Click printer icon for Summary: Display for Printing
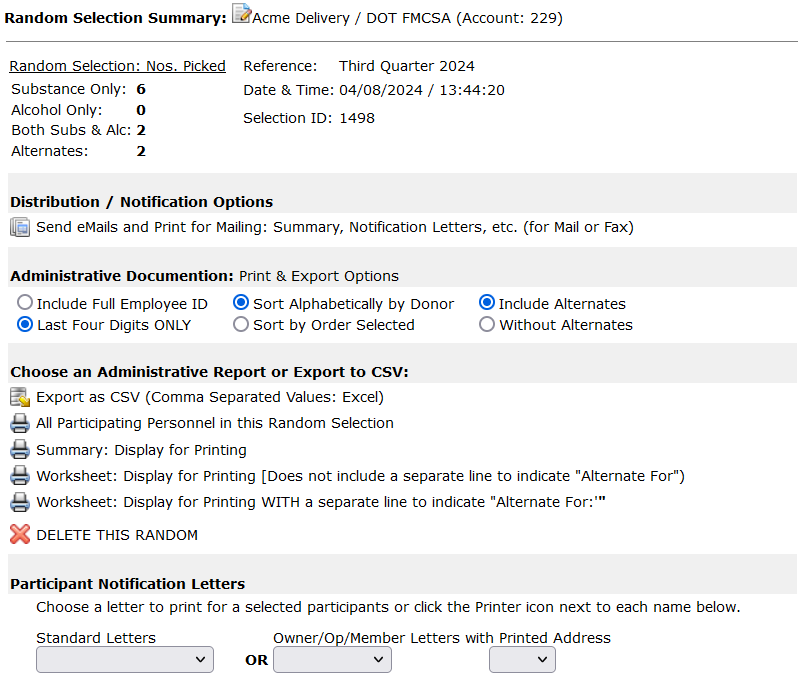Screen dimensions: 803x675 coord(20,450)
